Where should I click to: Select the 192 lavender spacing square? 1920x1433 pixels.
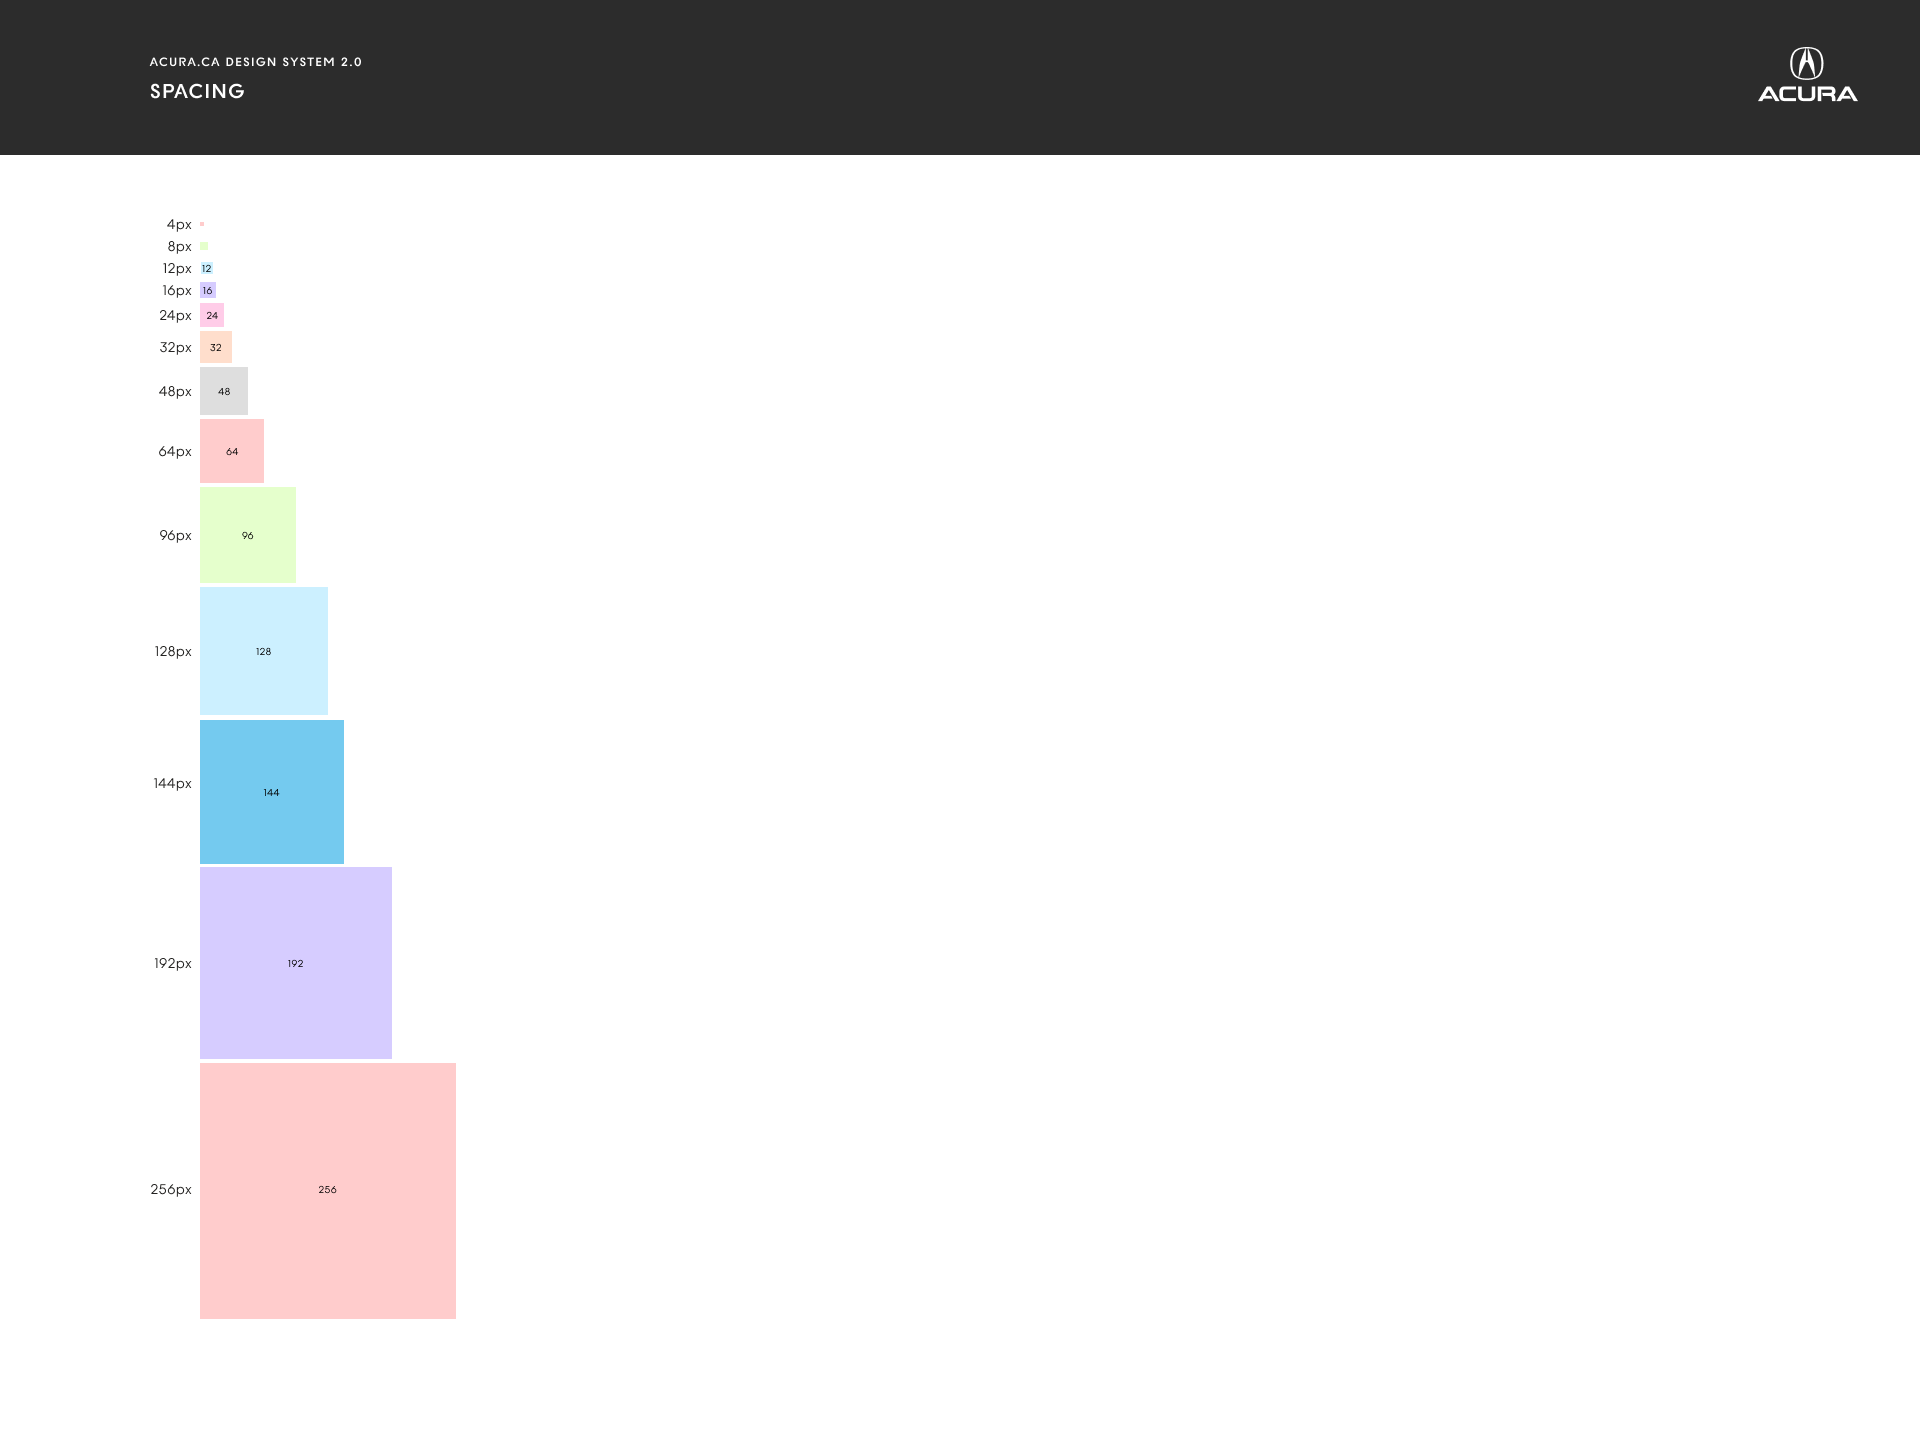coord(296,963)
